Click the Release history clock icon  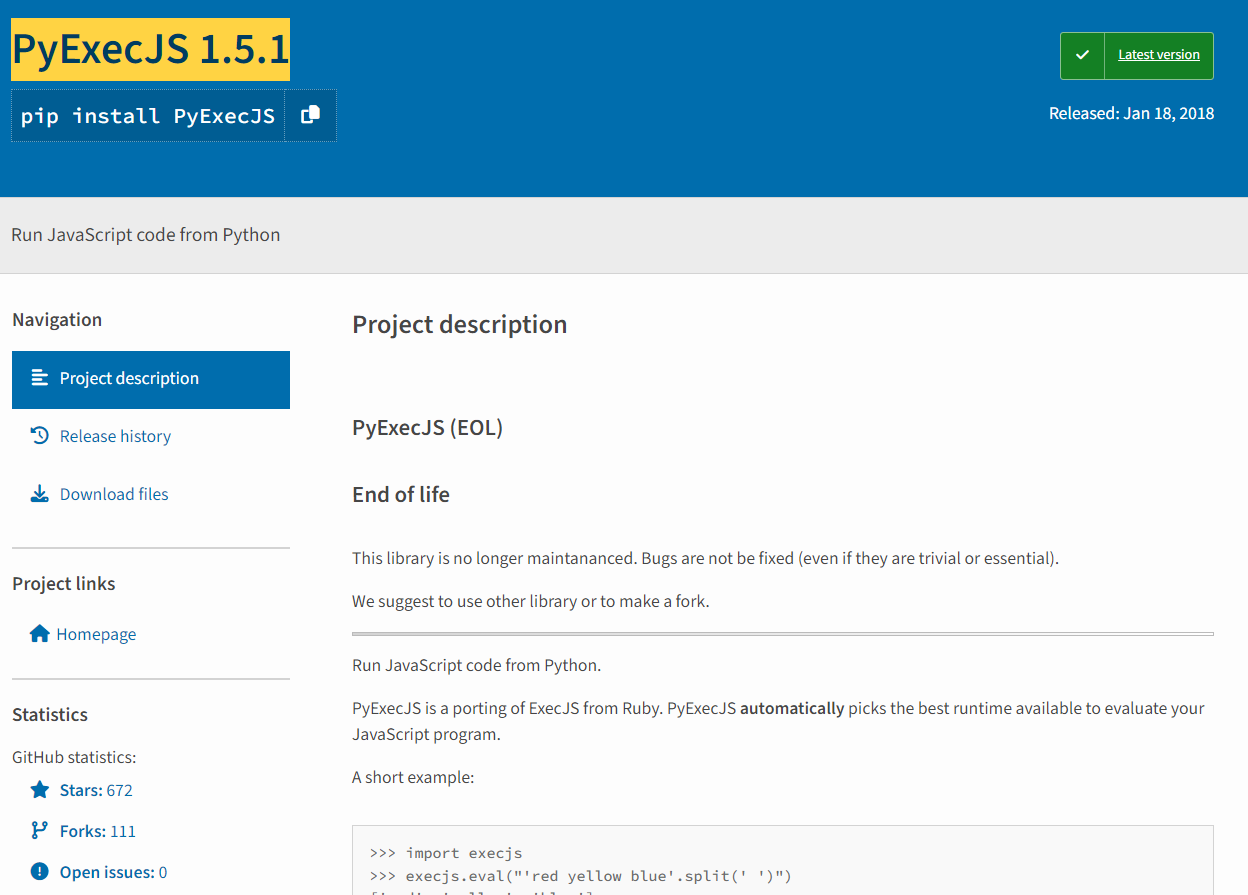38,436
